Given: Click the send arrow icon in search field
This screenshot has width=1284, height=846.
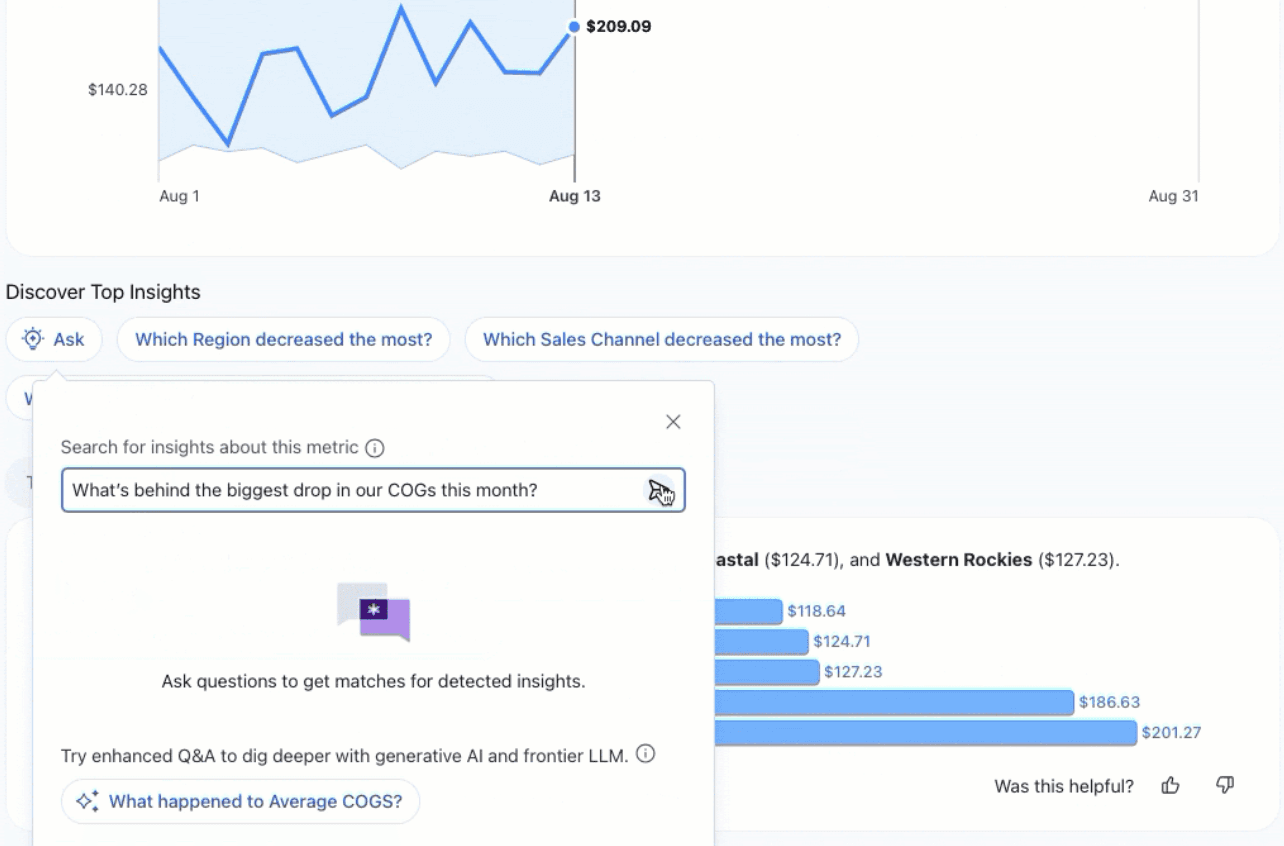Looking at the screenshot, I should [x=659, y=491].
